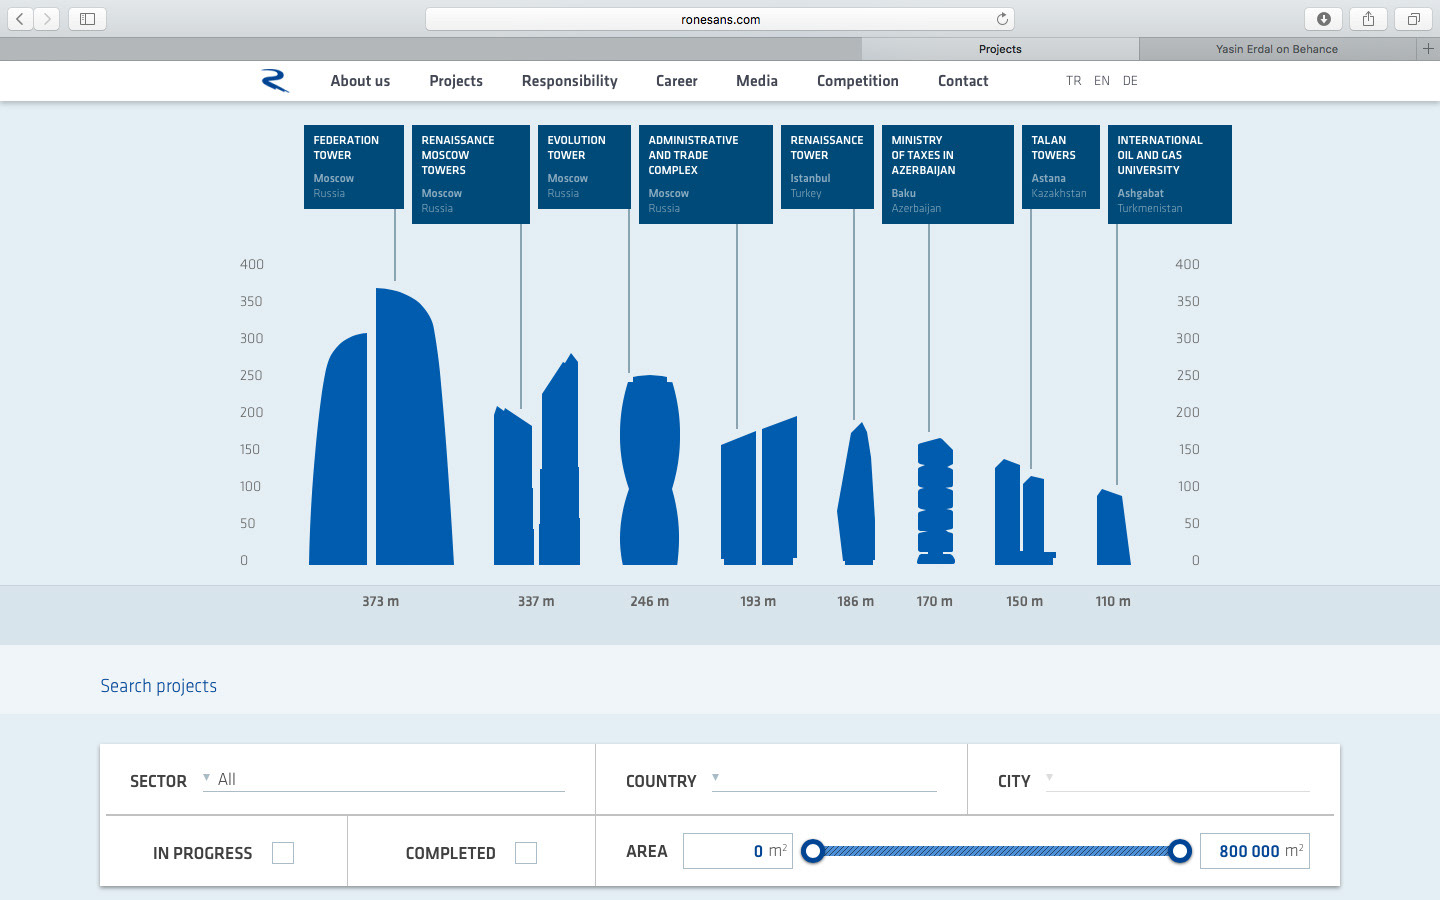
Task: Select the Renaissance Moscow Towers silhouette
Action: pos(537,460)
